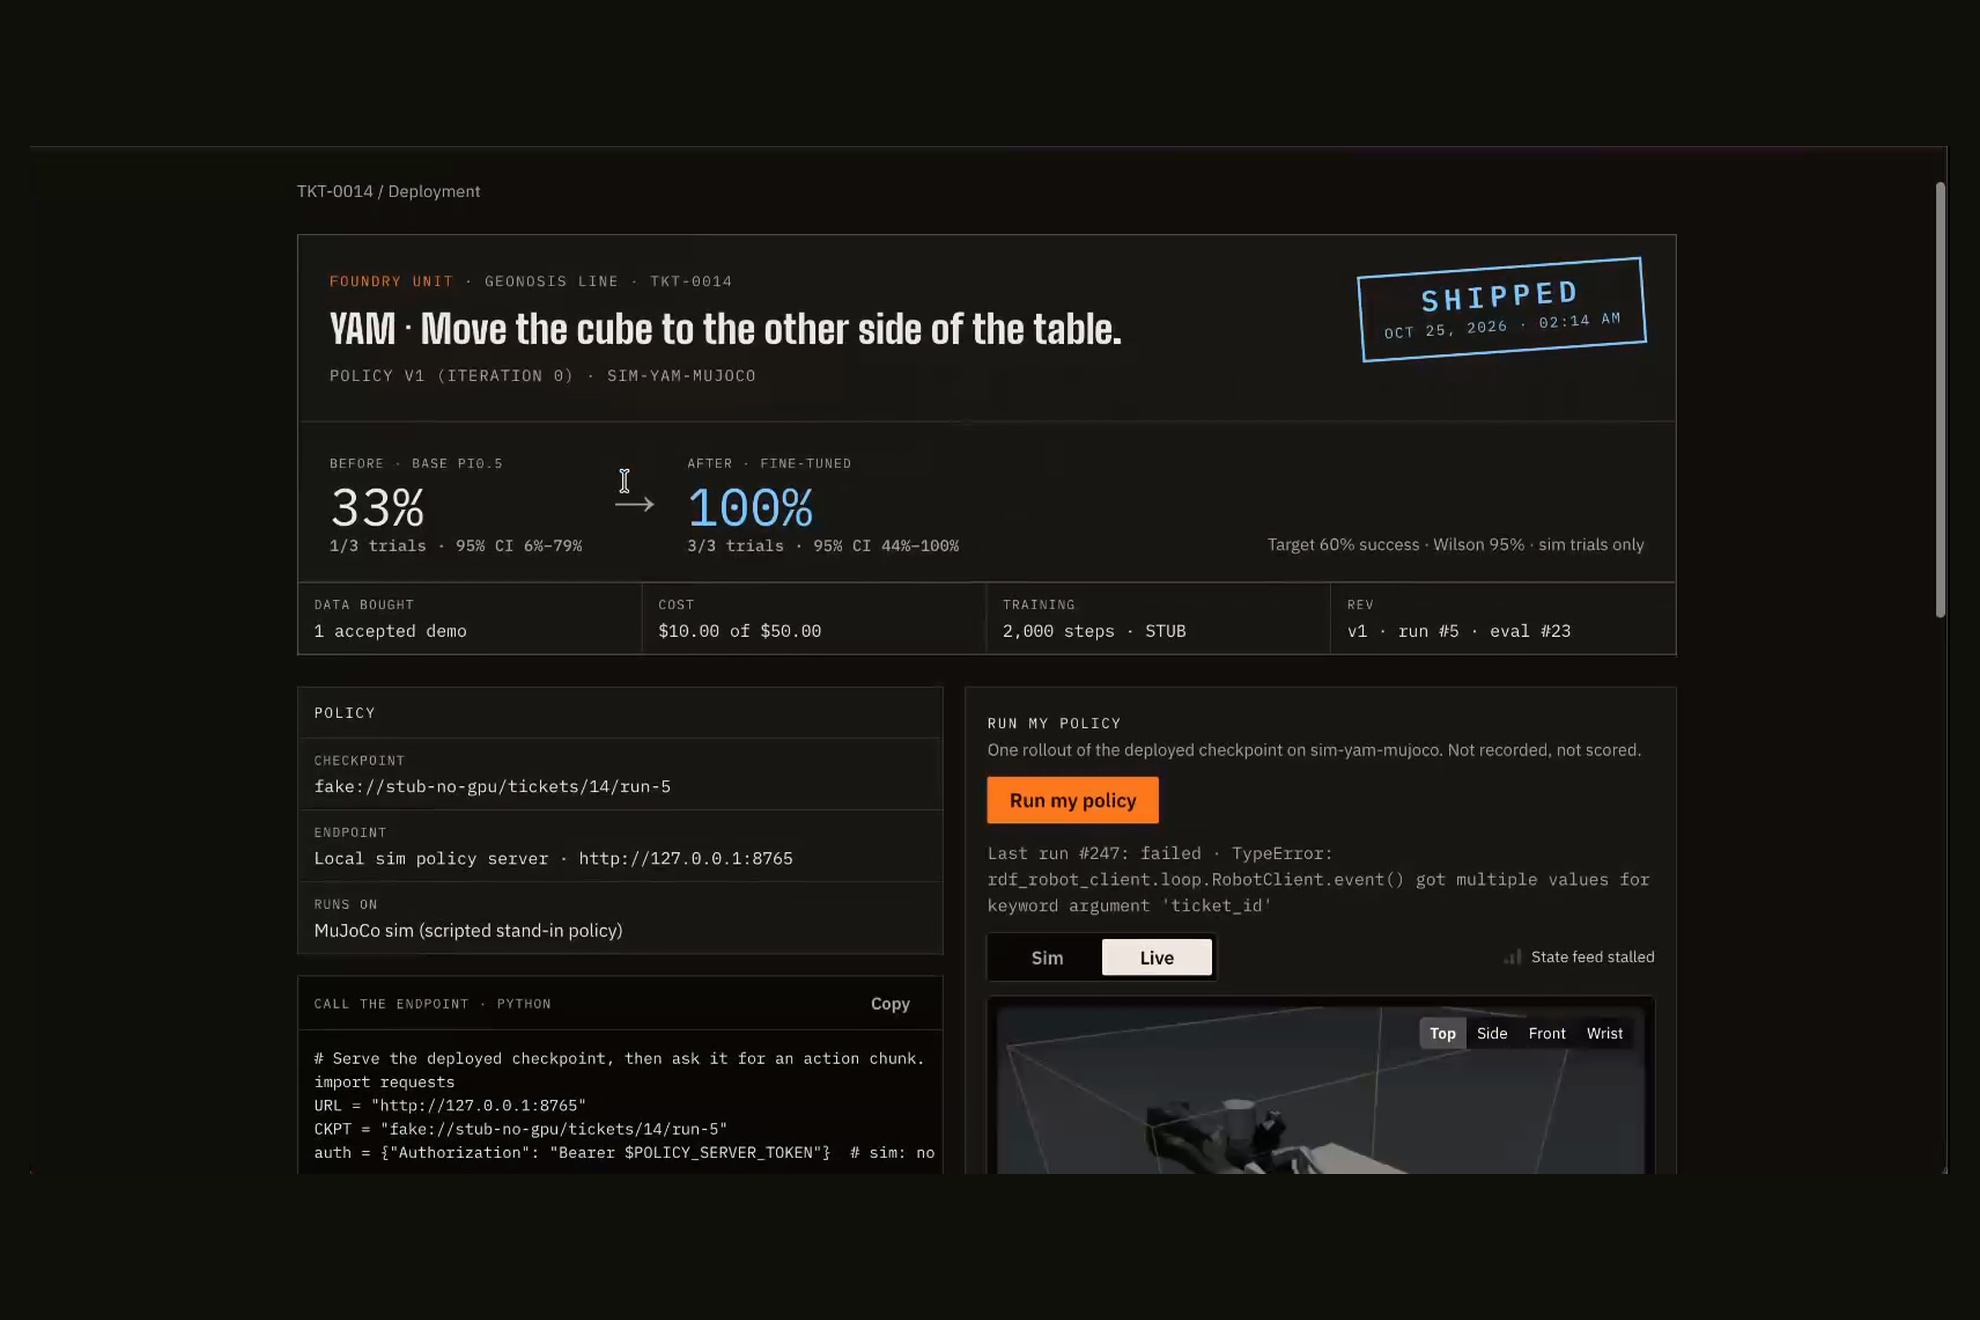1980x1320 pixels.
Task: Click the 100% fine-tuned success rate
Action: click(x=750, y=507)
